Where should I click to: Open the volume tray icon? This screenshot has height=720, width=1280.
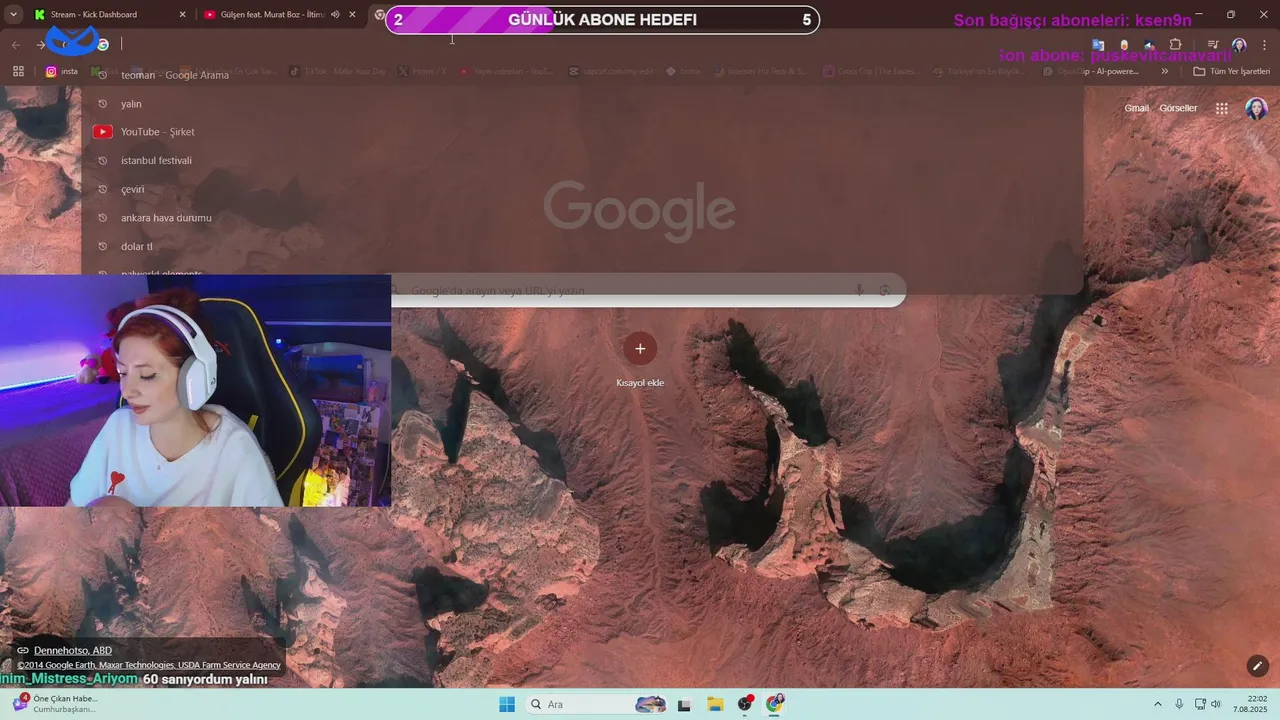(1216, 704)
